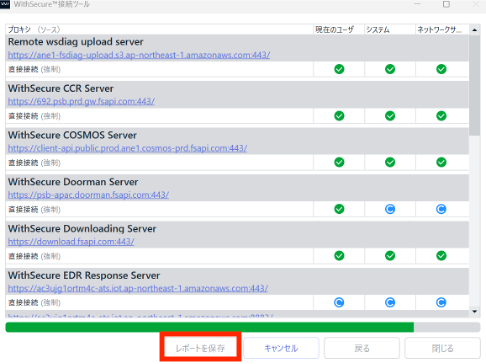The width and height of the screenshot is (486, 364).
Task: Click 直接接続 text under WithSecure COSMOS Server
Action: coord(23,163)
